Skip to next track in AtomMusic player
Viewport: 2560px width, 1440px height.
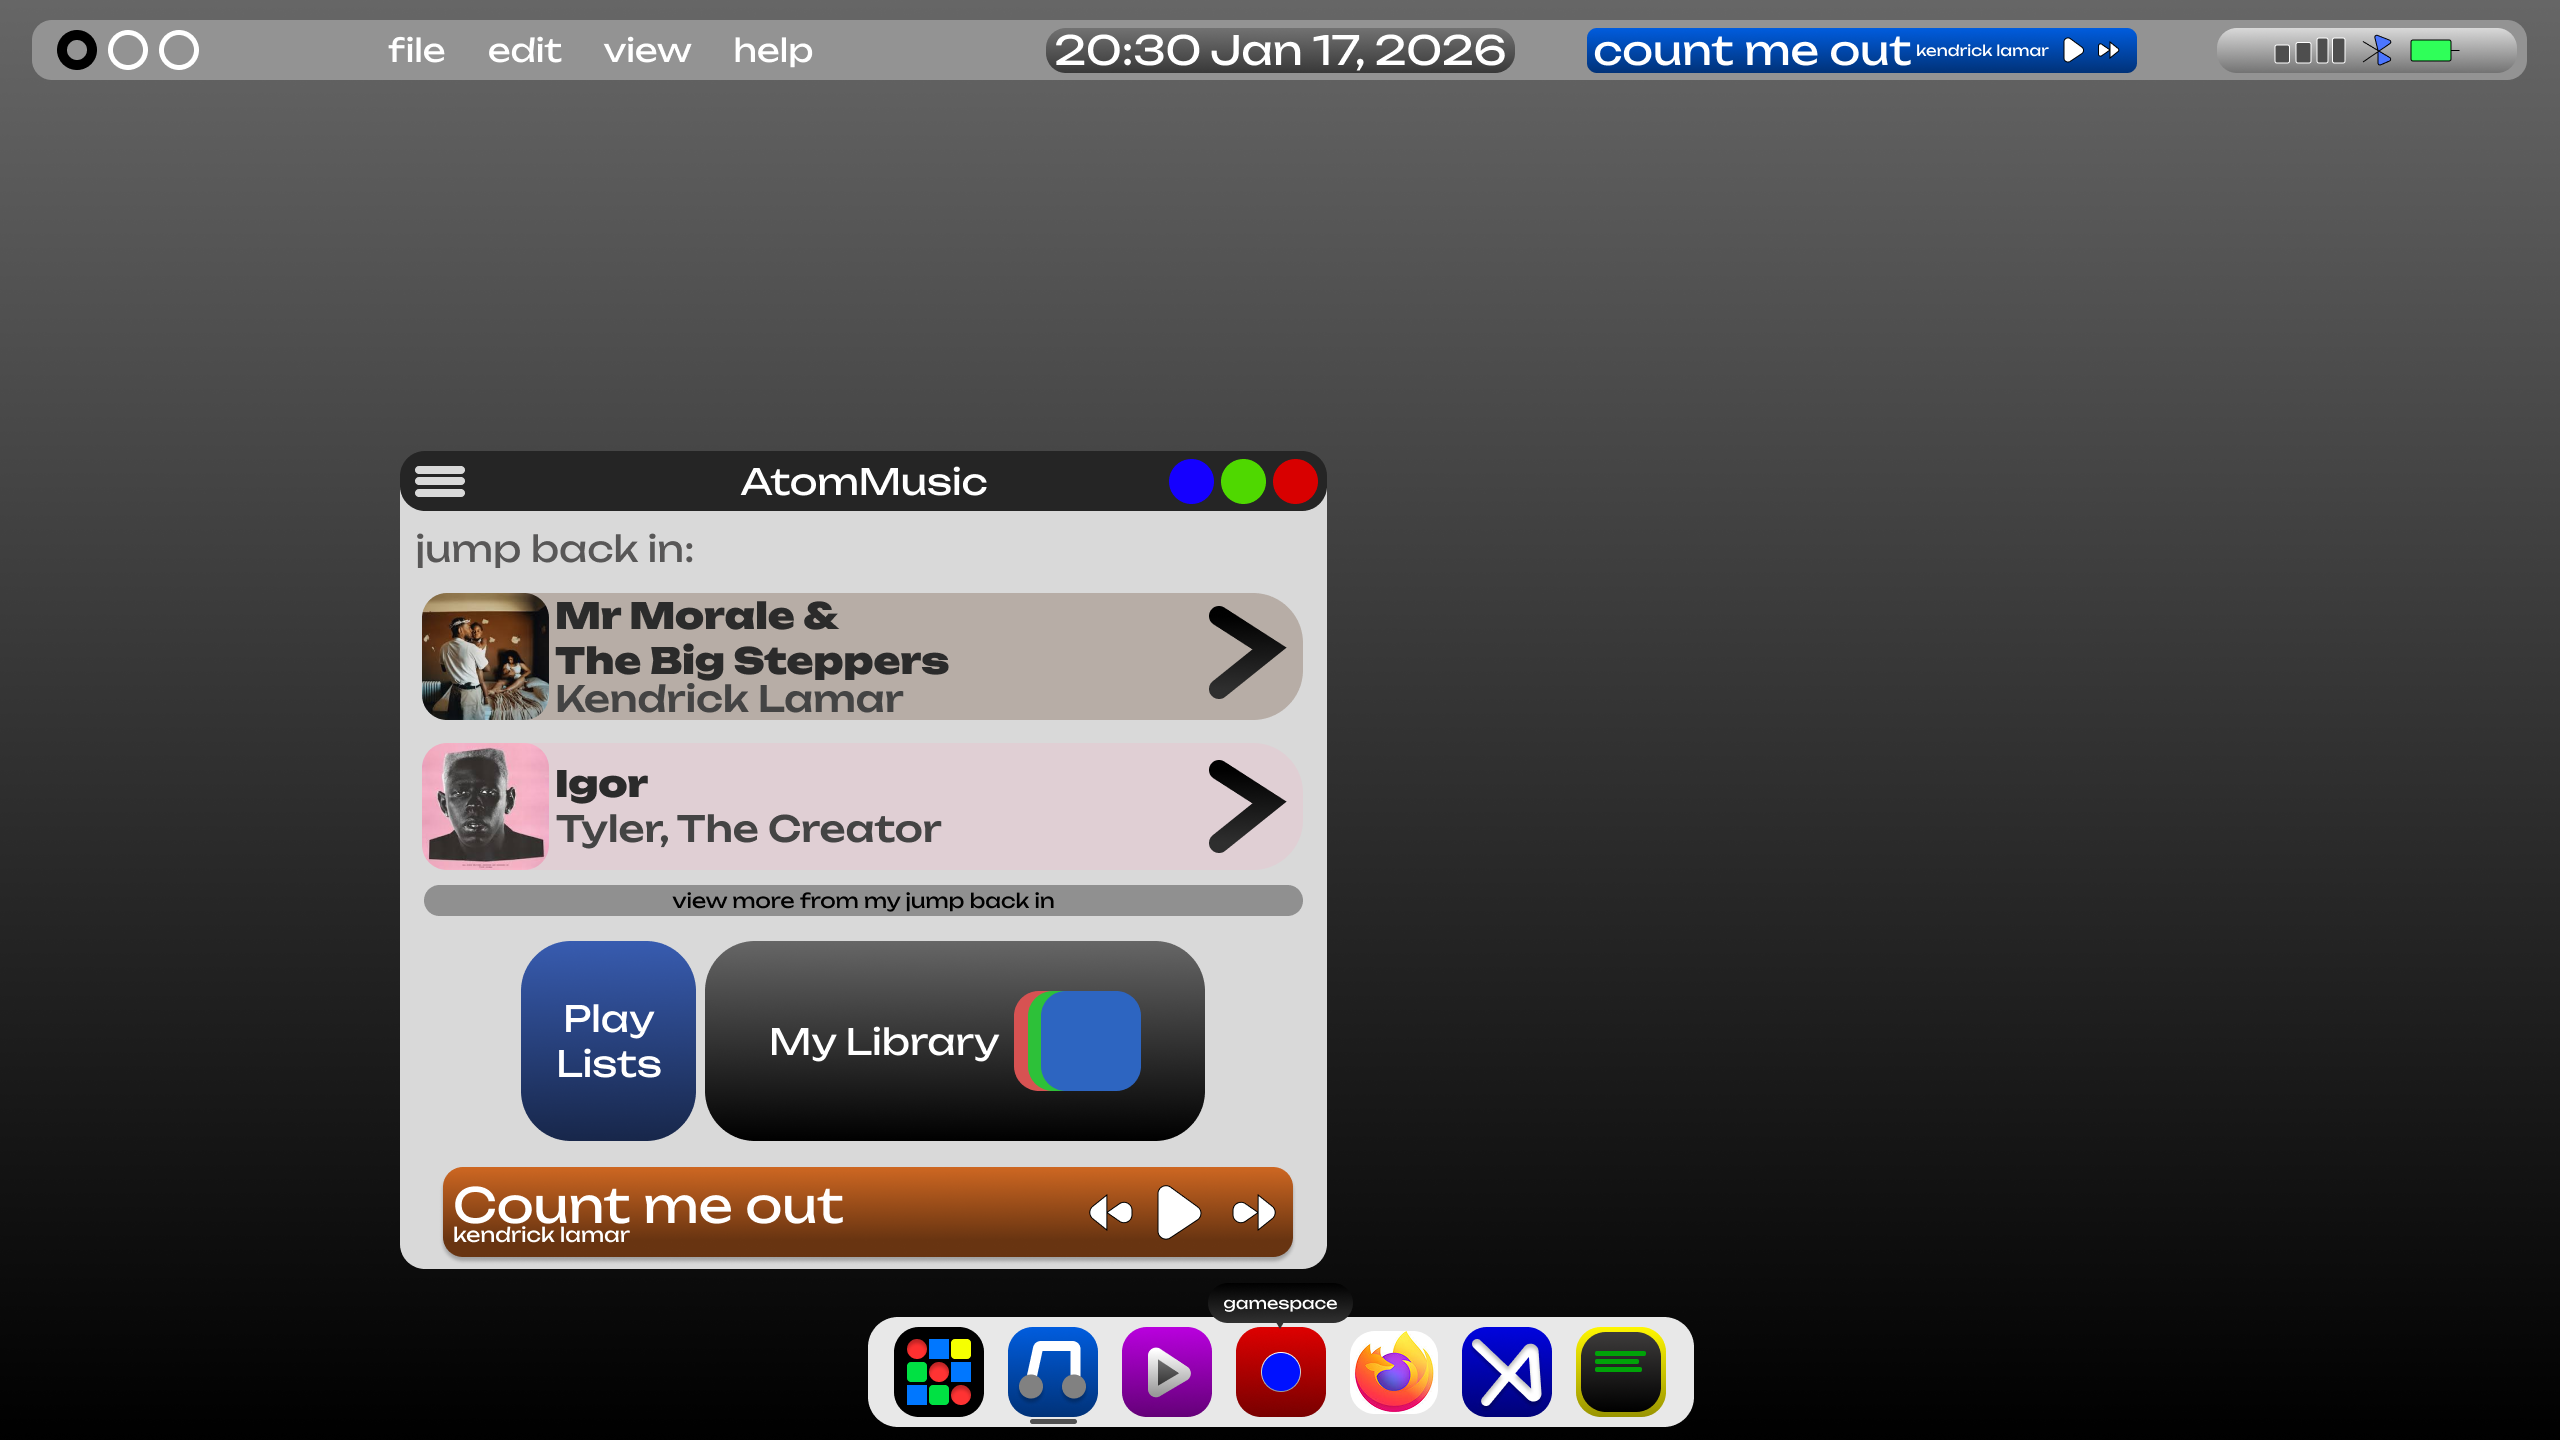point(1254,1213)
